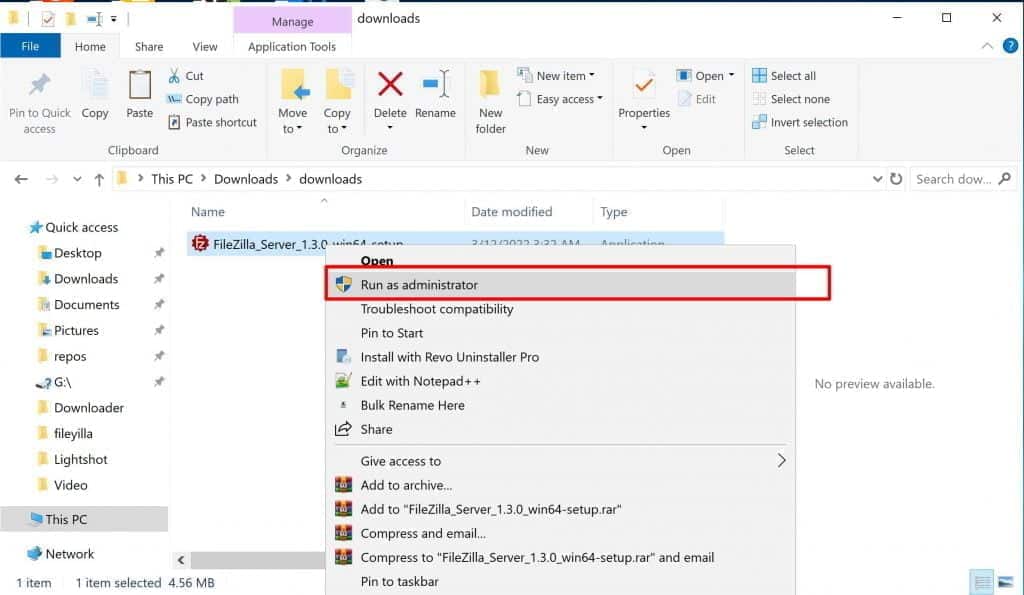Open the File menu tab
Image resolution: width=1024 pixels, height=595 pixels.
pos(30,46)
